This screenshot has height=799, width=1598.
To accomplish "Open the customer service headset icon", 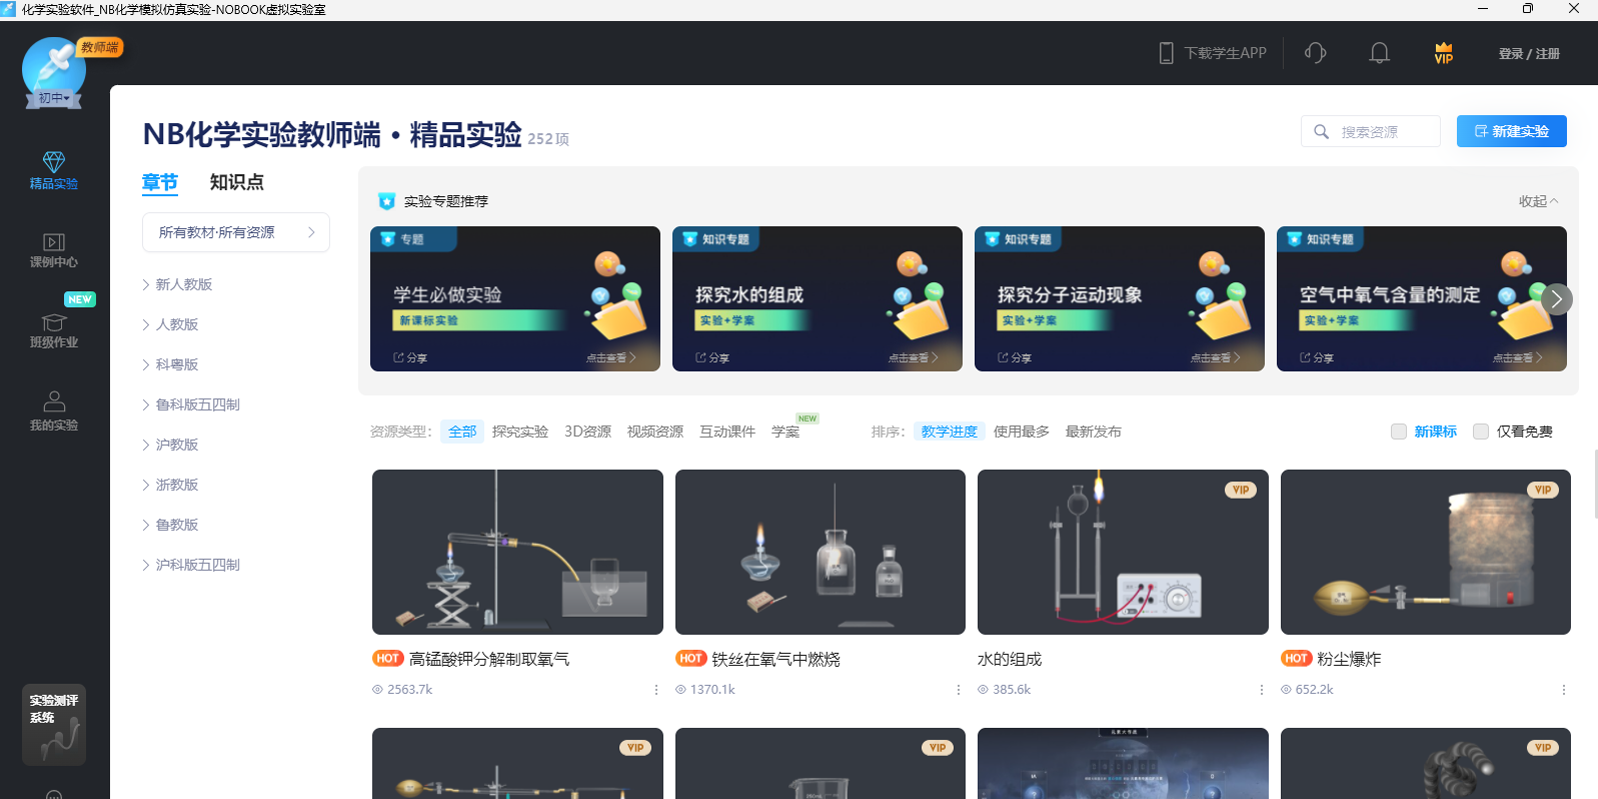I will point(1315,53).
